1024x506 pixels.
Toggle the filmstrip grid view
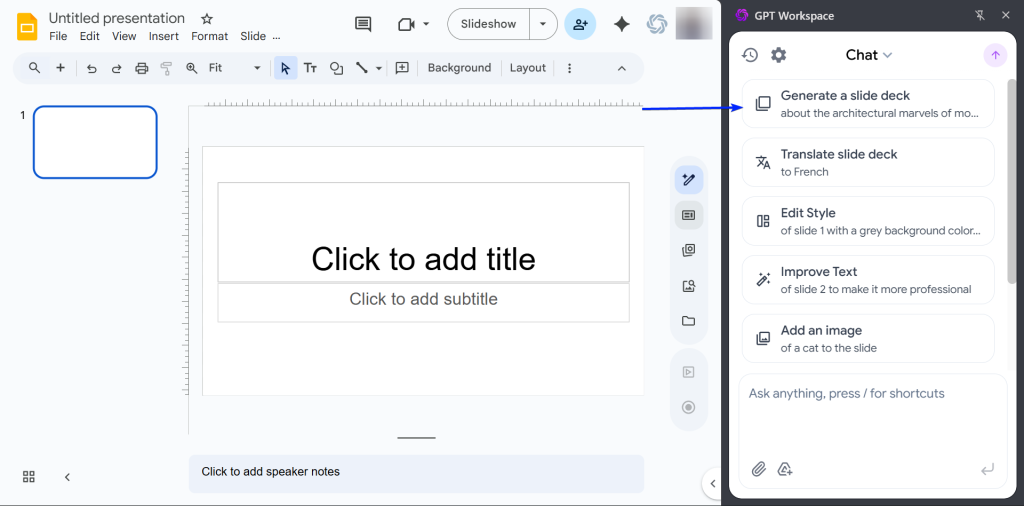pos(29,477)
